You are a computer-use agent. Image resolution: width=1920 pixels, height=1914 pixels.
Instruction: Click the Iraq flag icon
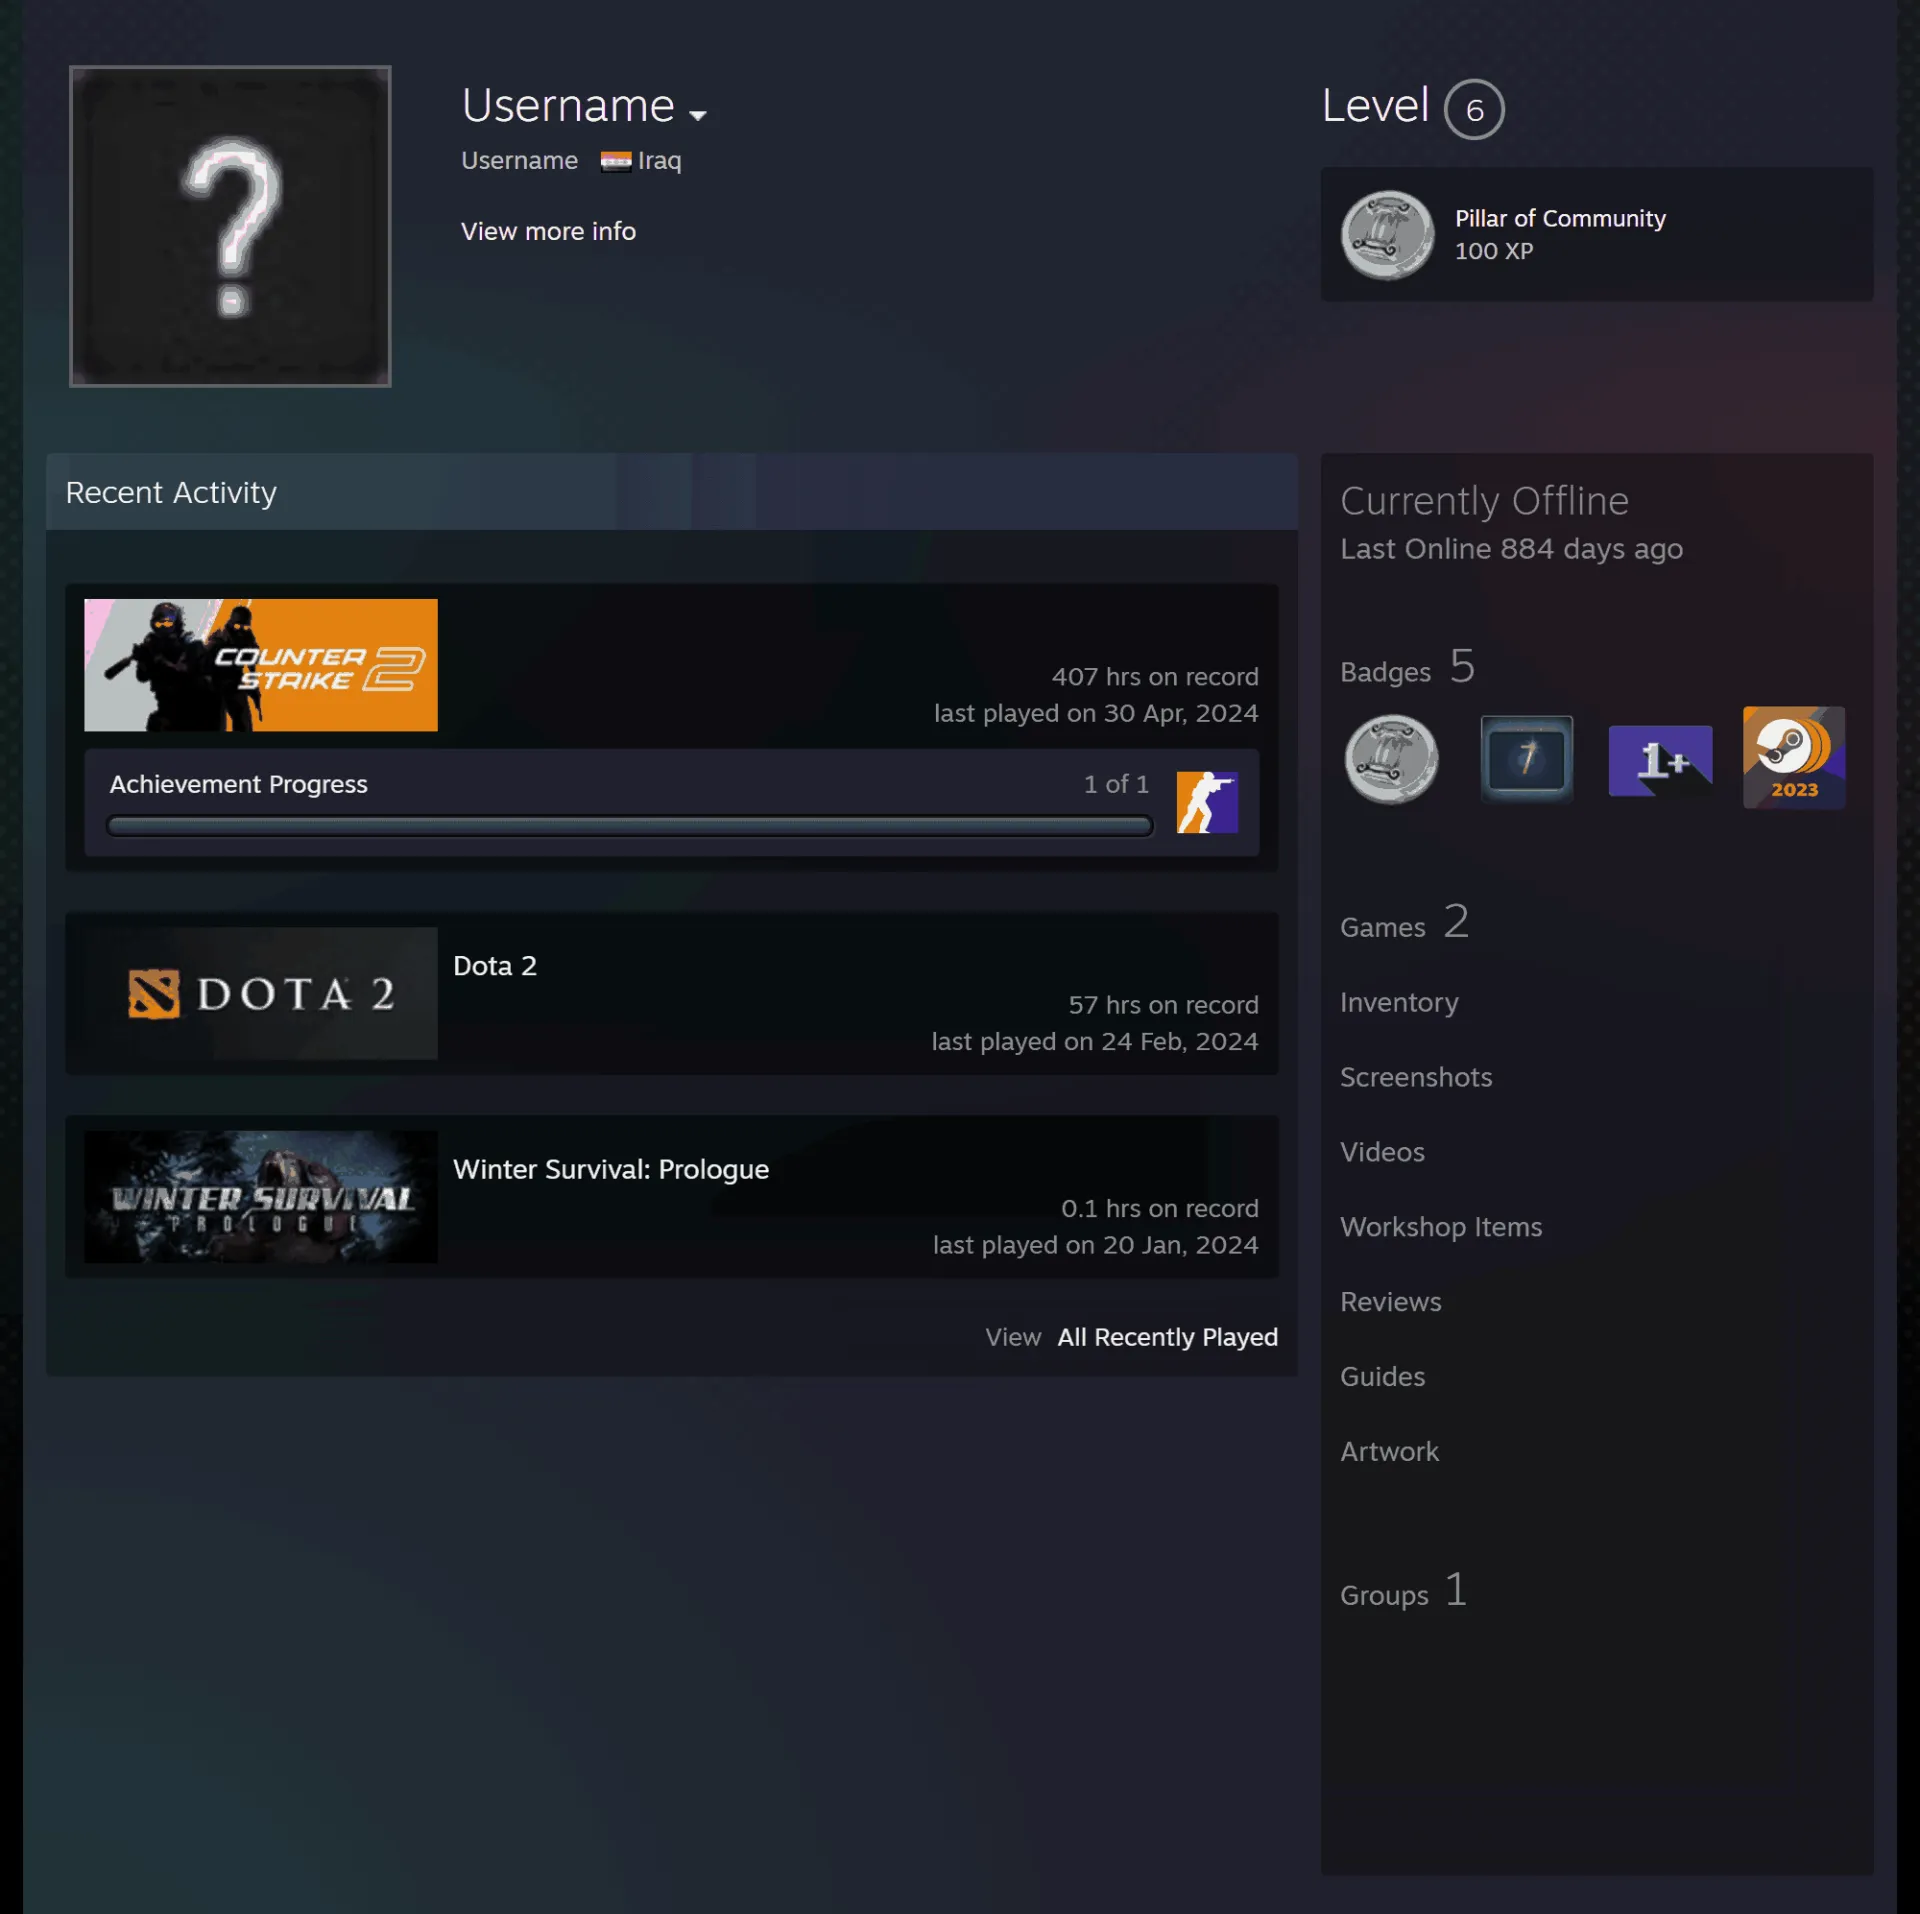point(616,161)
